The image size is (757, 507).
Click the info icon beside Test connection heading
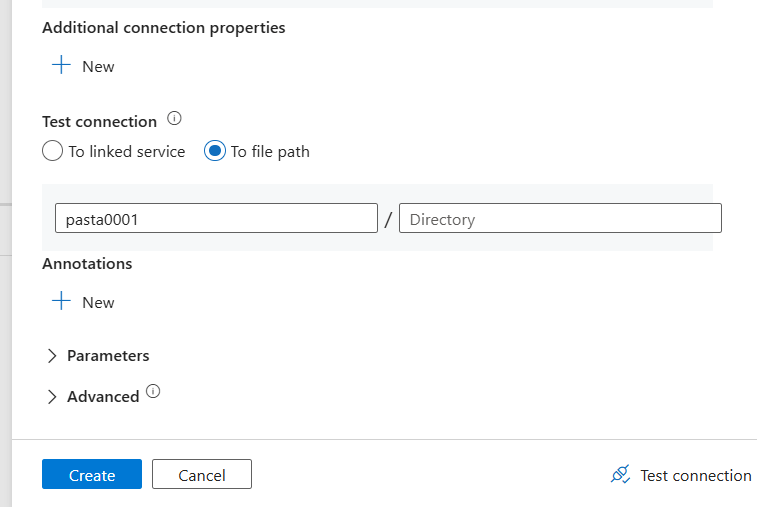tap(175, 119)
